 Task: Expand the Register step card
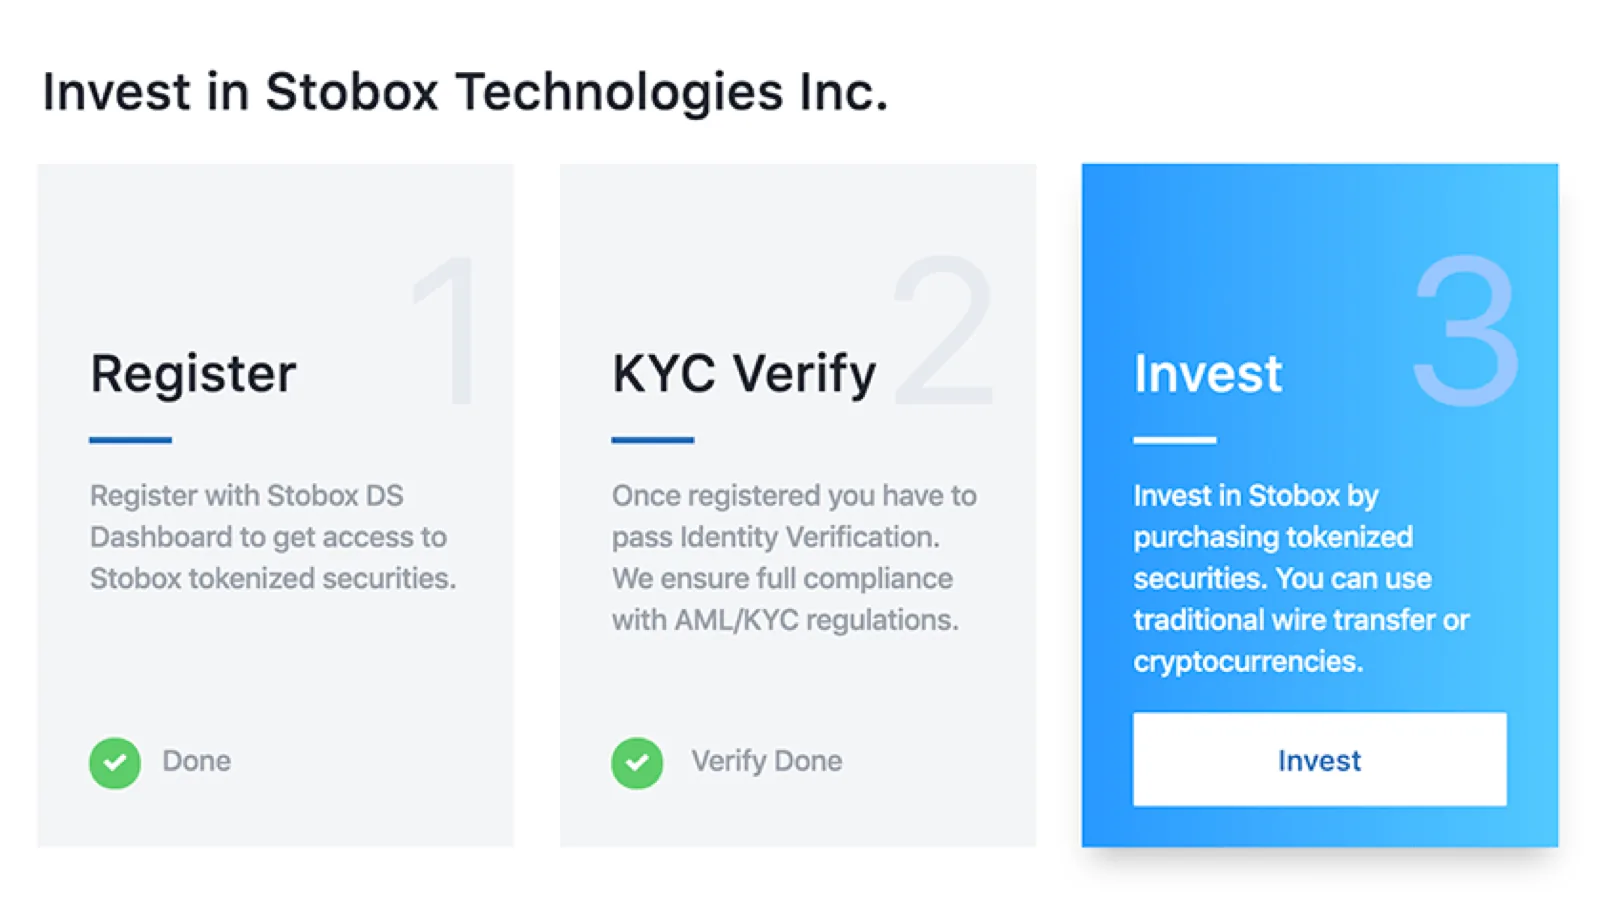pyautogui.click(x=275, y=505)
